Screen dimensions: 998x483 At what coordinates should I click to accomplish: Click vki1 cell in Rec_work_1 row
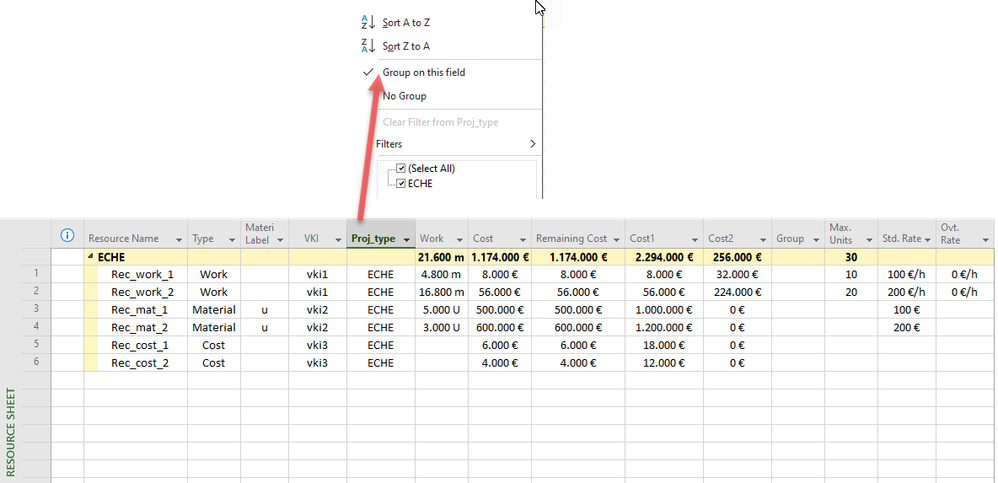317,274
